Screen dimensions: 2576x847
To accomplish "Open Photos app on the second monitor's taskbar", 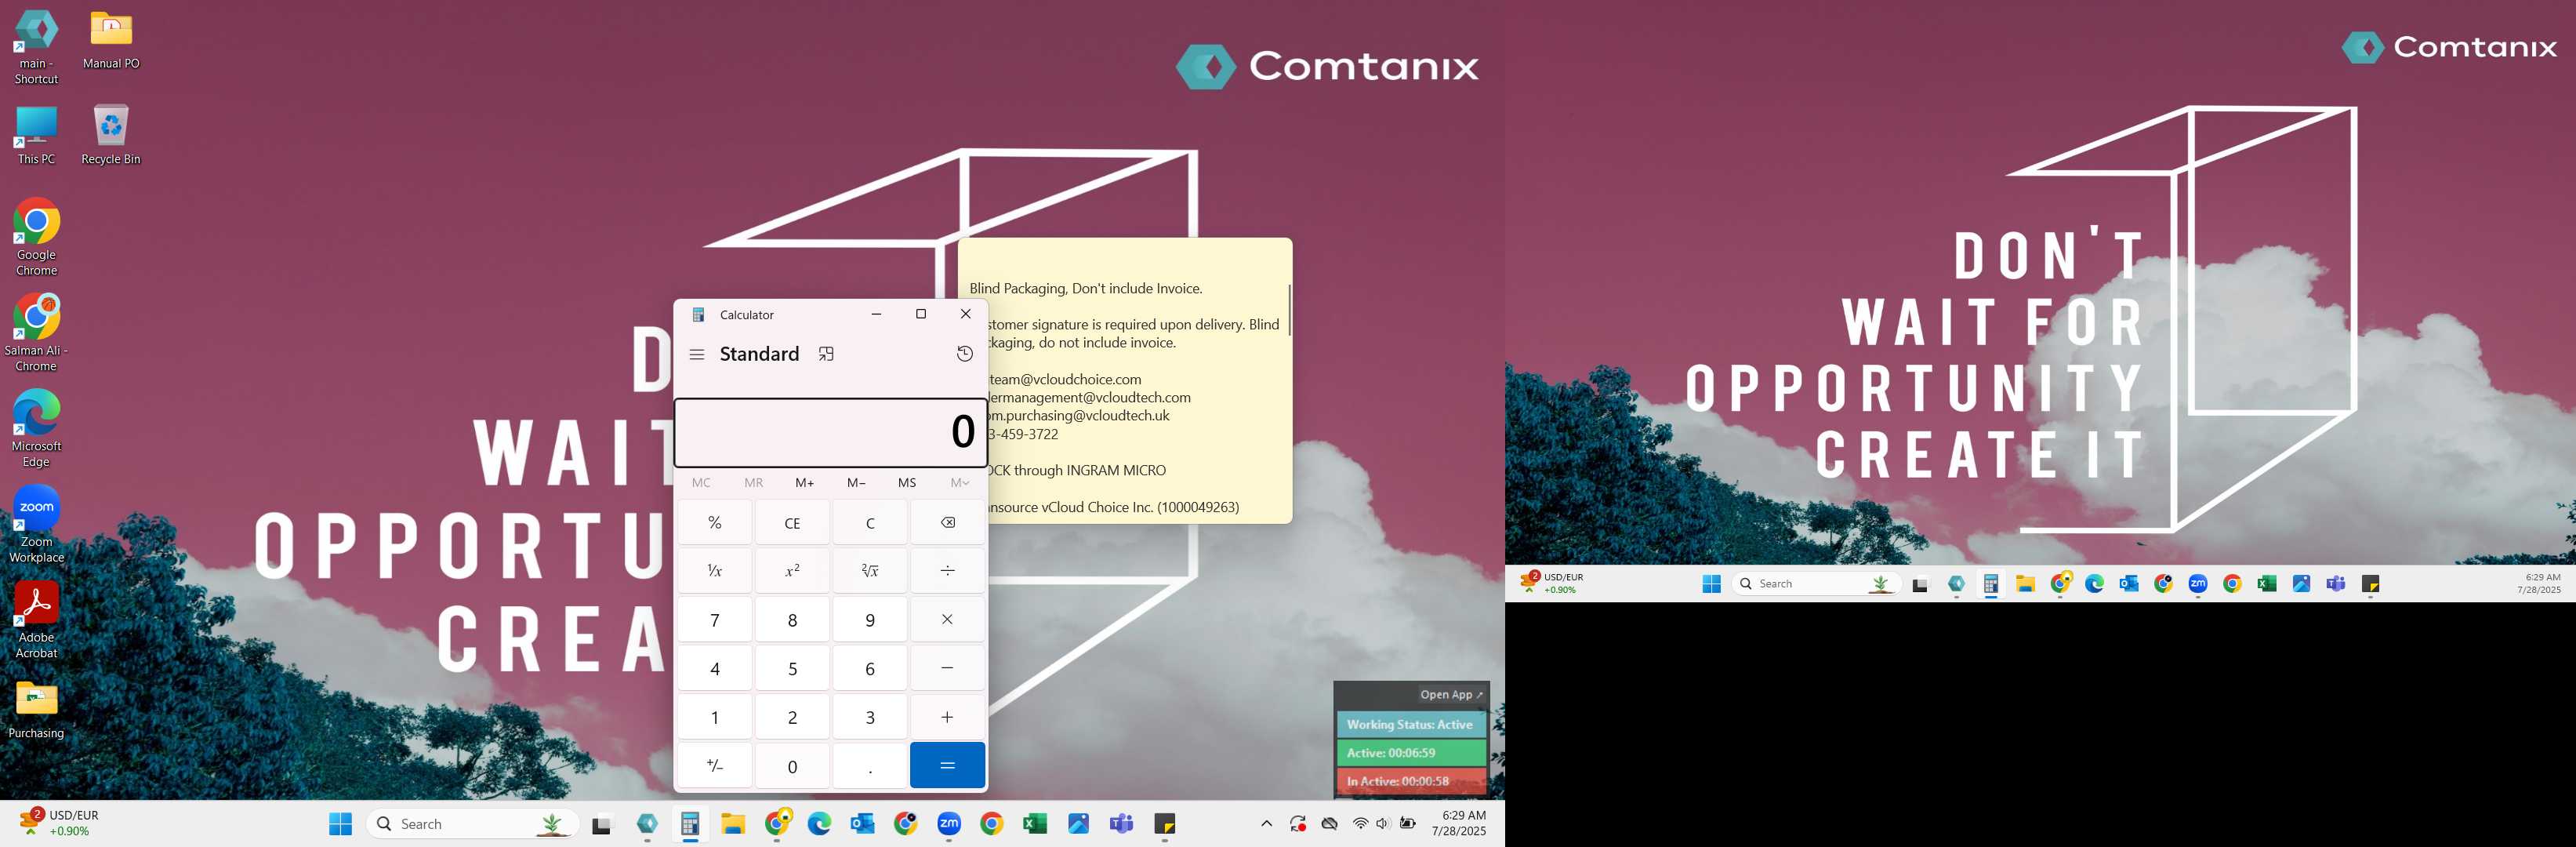I will click(x=2301, y=584).
